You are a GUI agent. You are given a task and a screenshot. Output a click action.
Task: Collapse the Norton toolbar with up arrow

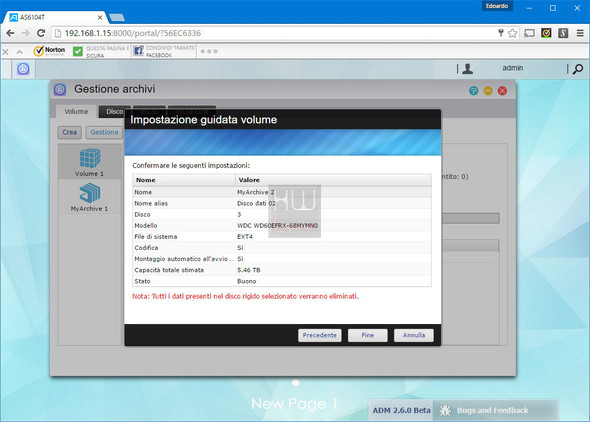(20, 52)
